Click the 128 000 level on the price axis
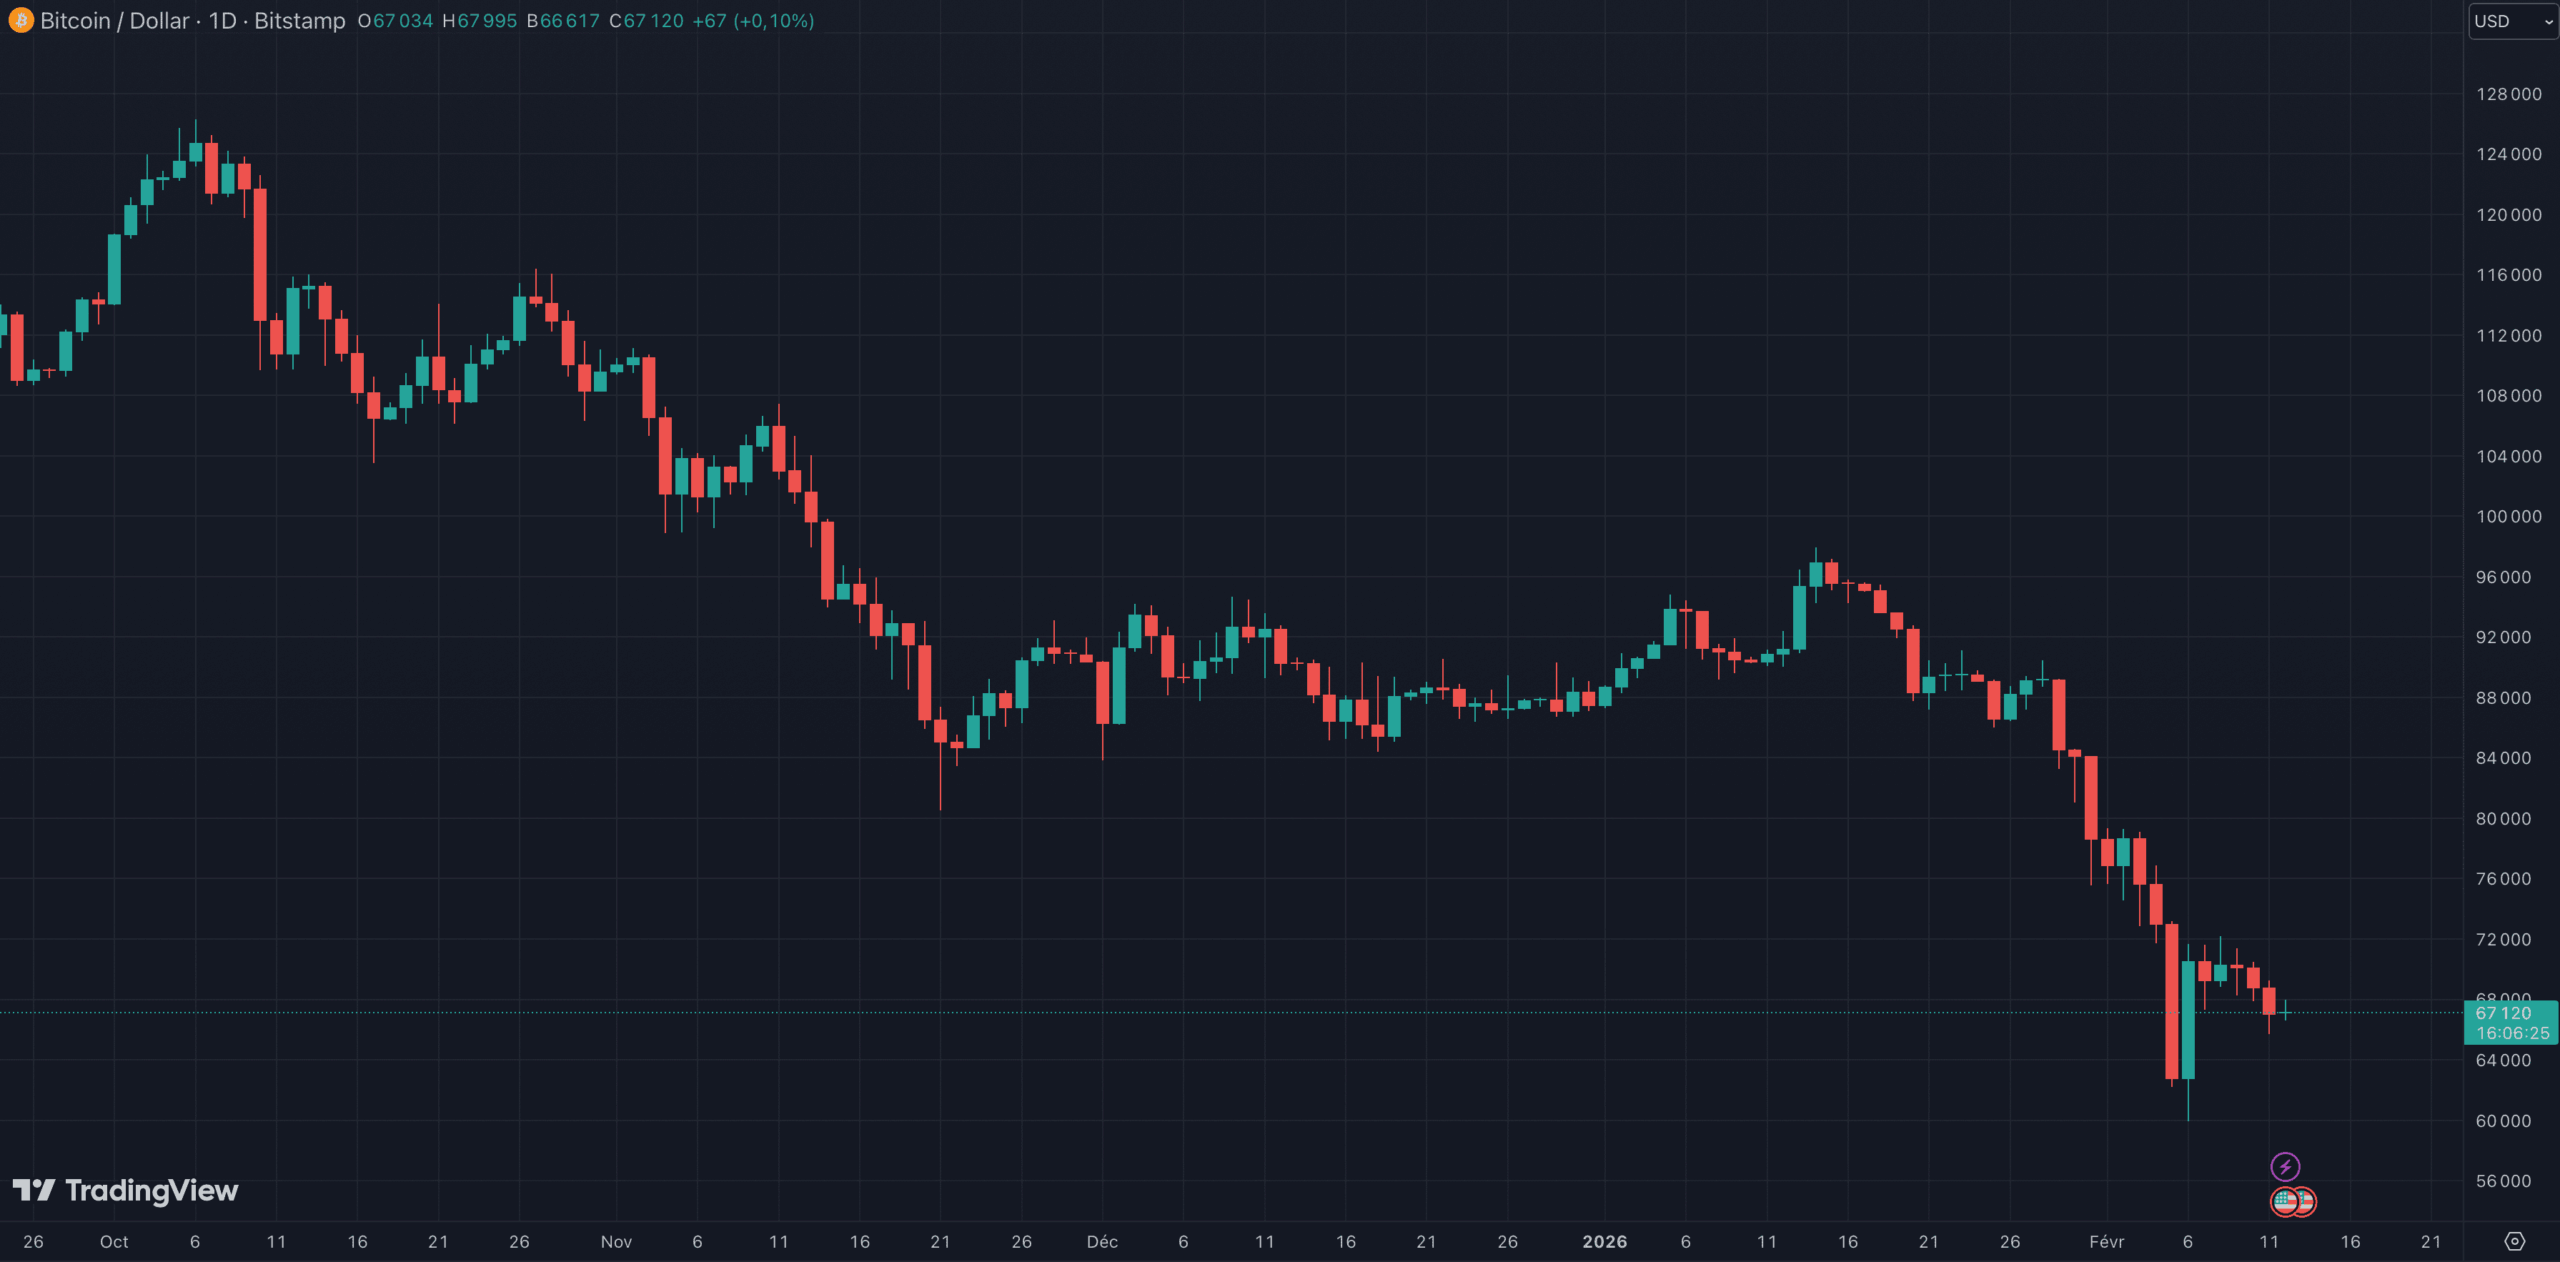The height and width of the screenshot is (1262, 2560). 2512,95
